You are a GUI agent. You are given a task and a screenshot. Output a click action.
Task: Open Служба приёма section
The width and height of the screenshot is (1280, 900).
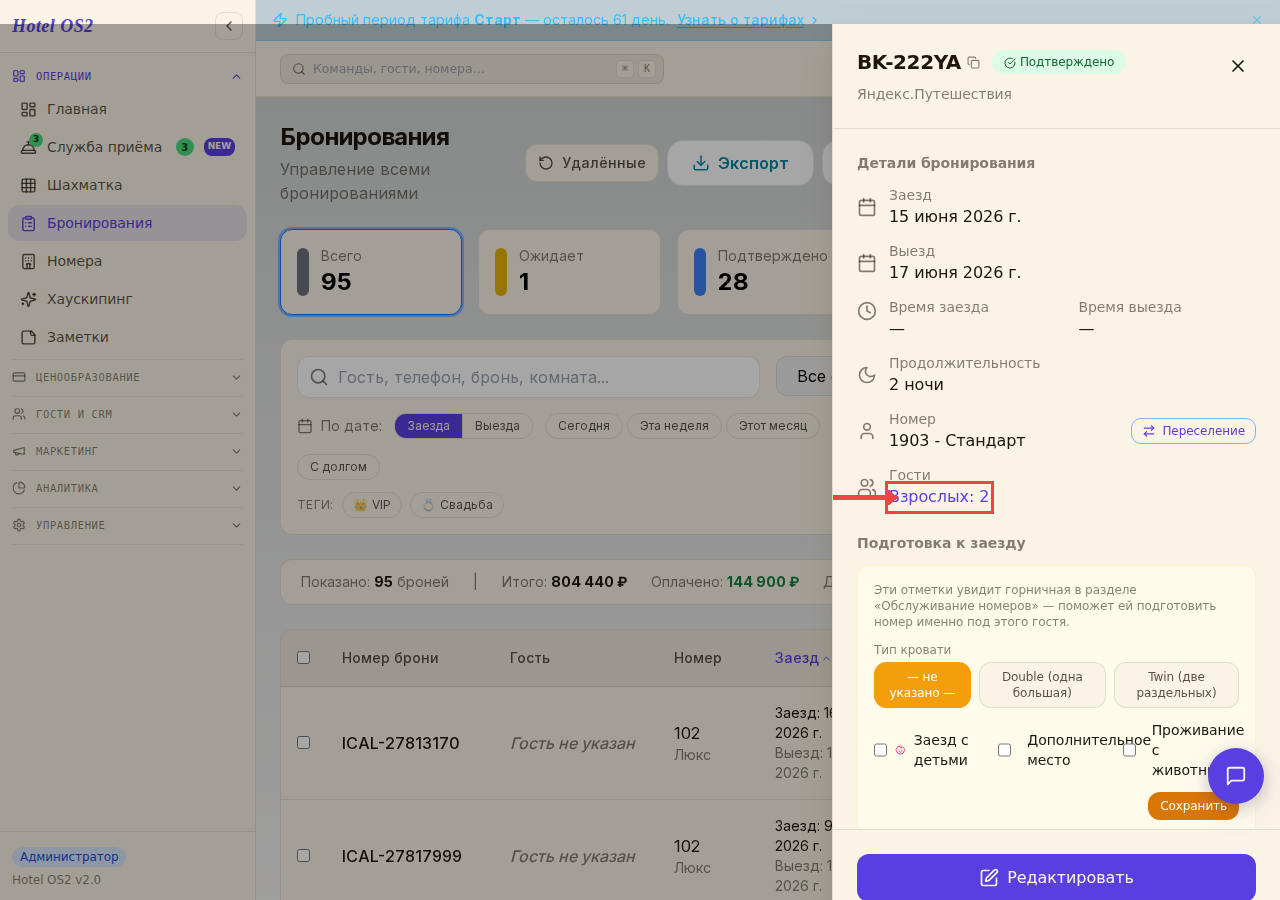tap(127, 147)
